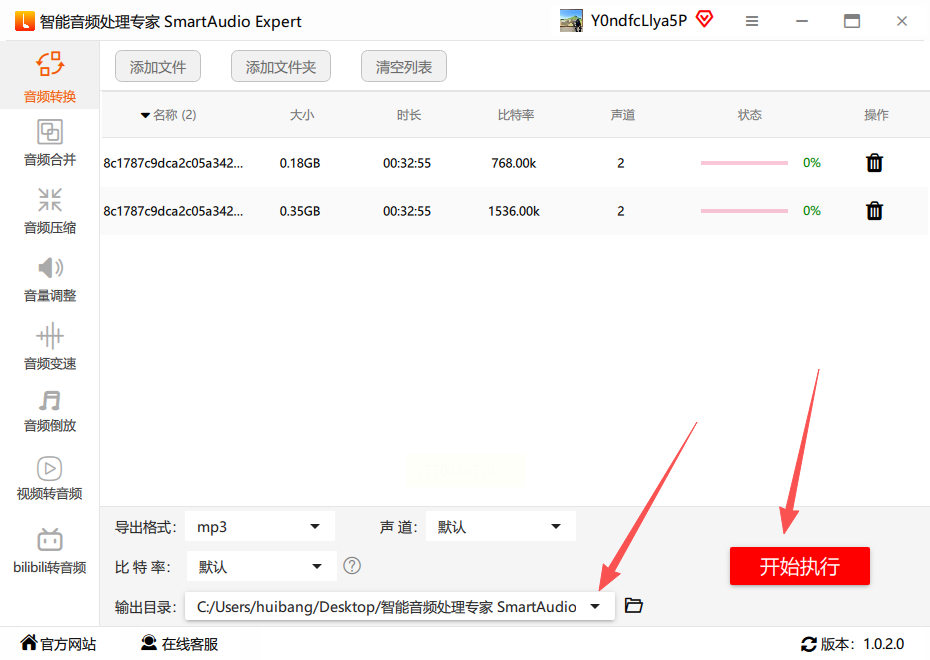Click the 大小 size column header
Screen dimensions: 930x660
click(301, 115)
